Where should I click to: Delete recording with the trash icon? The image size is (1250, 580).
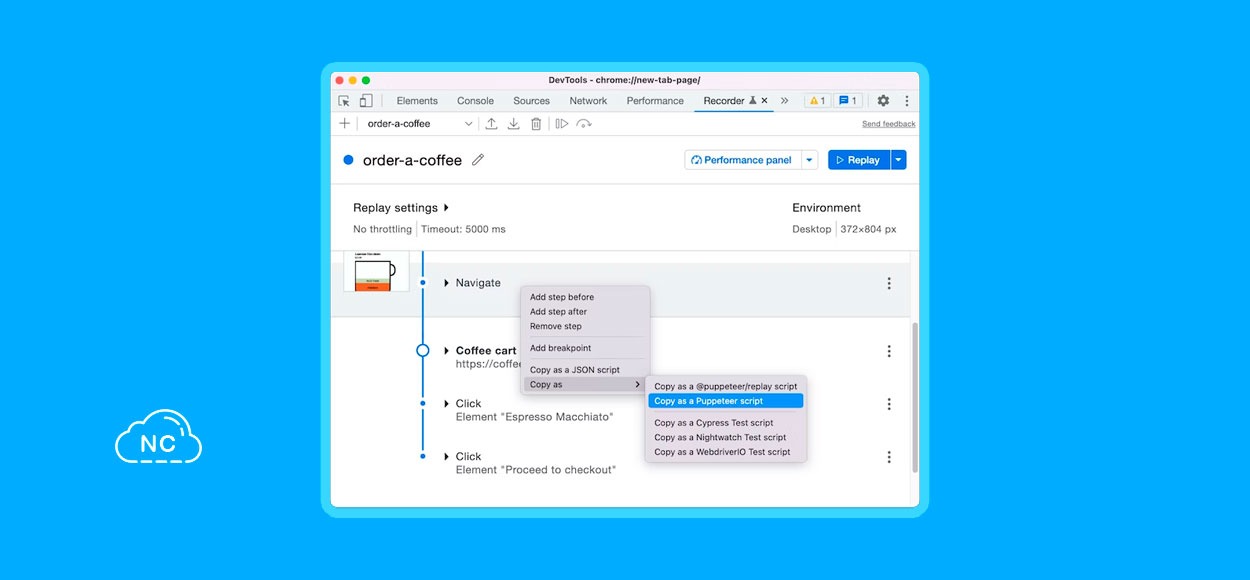536,123
